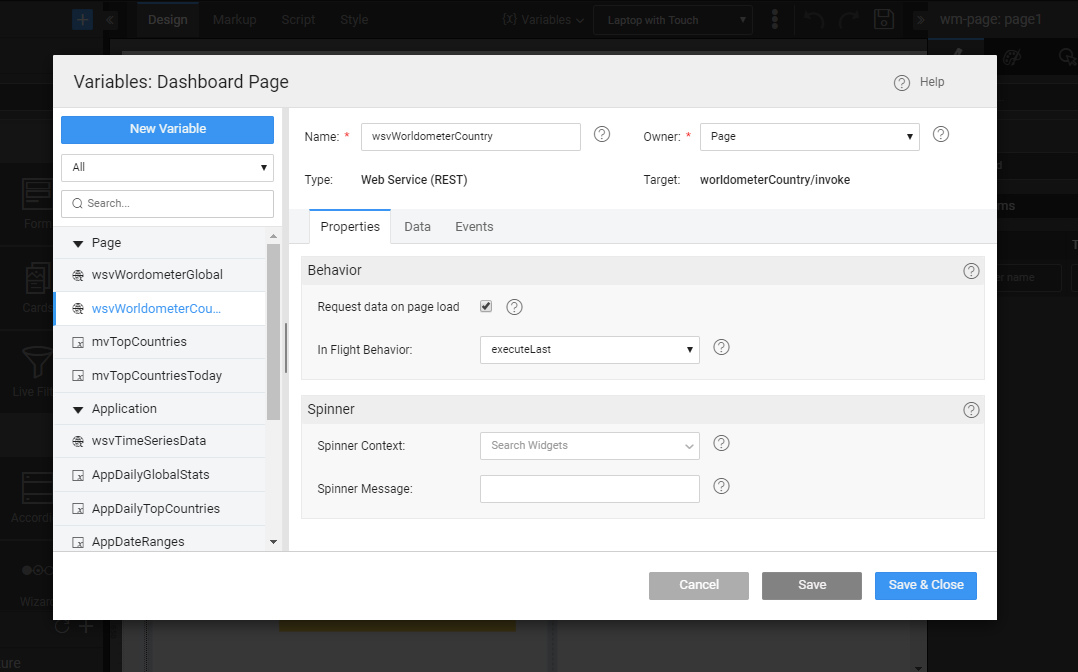This screenshot has height=672, width=1078.
Task: Switch to the Data tab
Action: click(x=417, y=227)
